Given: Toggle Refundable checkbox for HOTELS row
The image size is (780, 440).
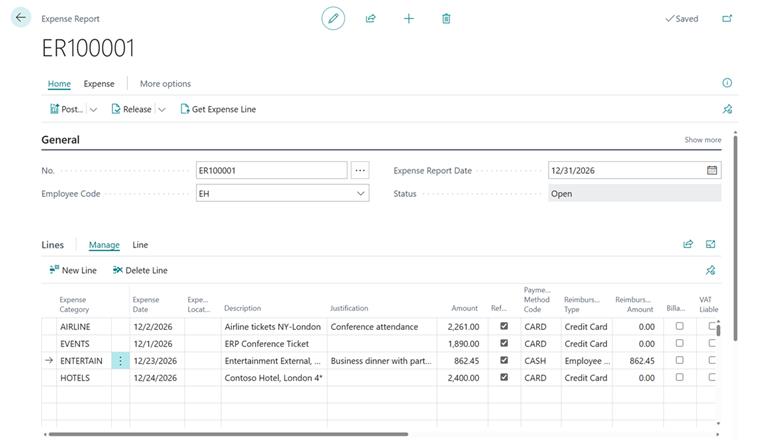Looking at the screenshot, I should 504,377.
